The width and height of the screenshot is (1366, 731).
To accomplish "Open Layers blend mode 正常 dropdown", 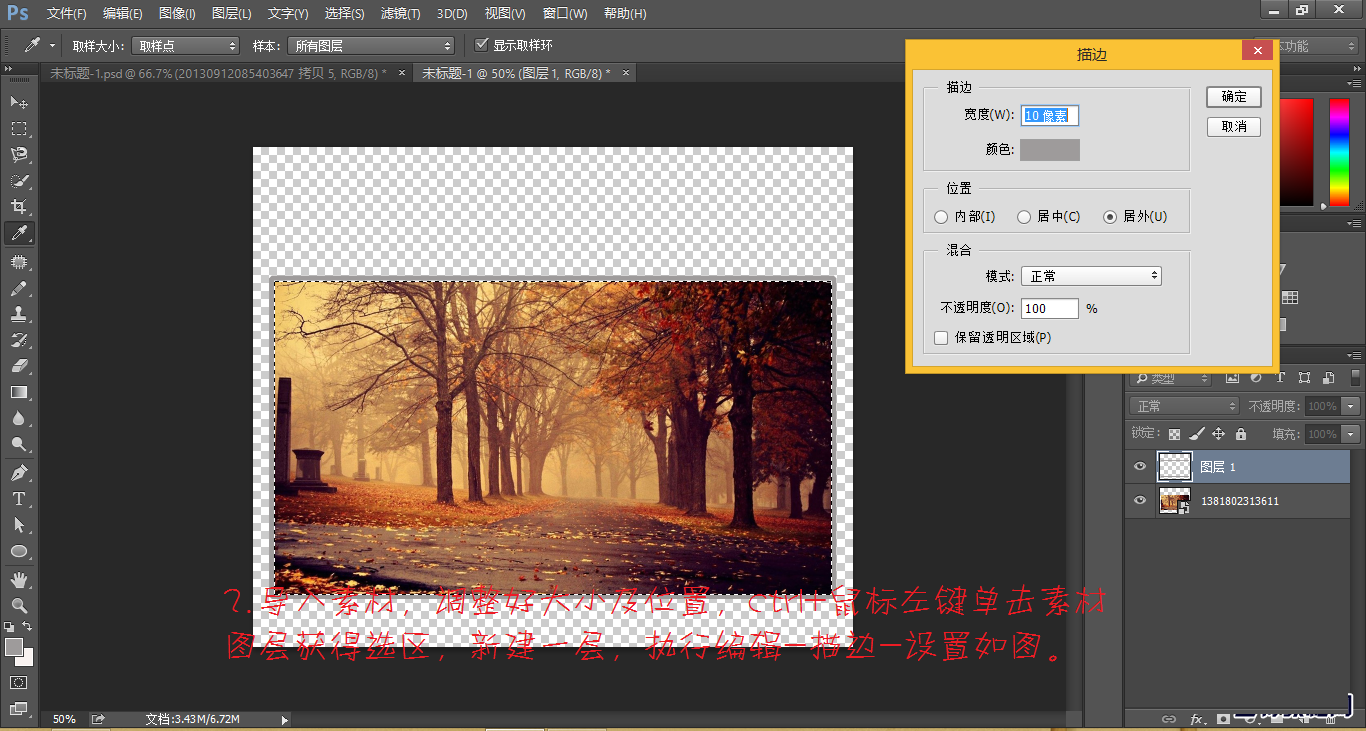I will pos(1184,406).
